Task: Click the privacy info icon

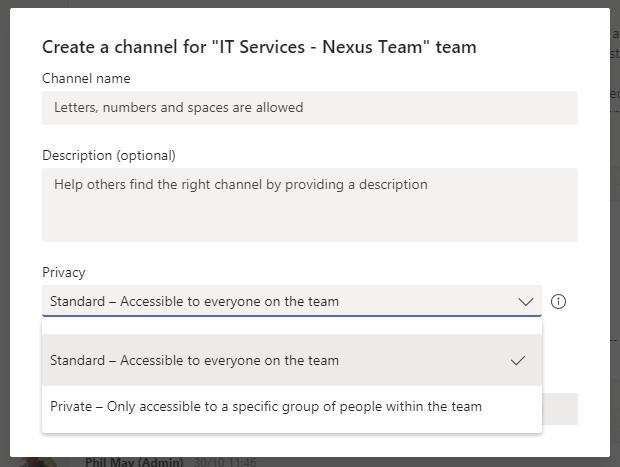Action: (x=558, y=302)
